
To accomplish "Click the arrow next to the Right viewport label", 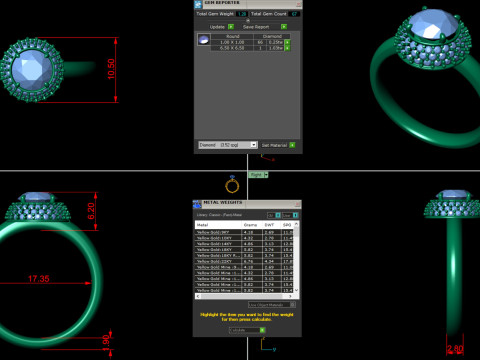I will [266, 175].
